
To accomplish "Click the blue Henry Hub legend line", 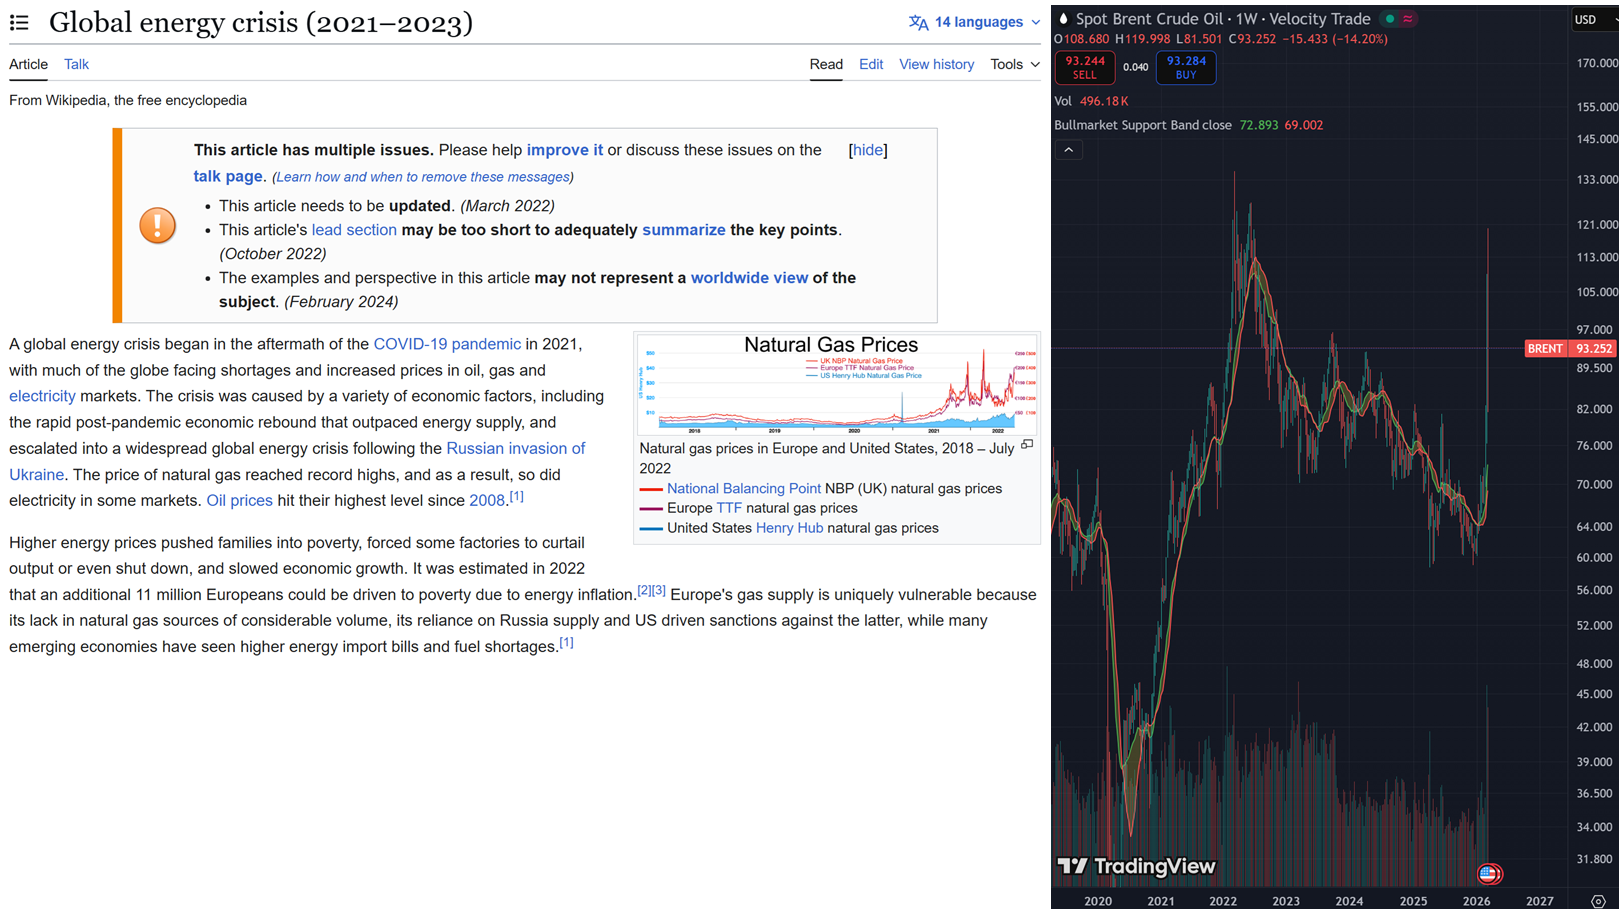I will pos(651,529).
